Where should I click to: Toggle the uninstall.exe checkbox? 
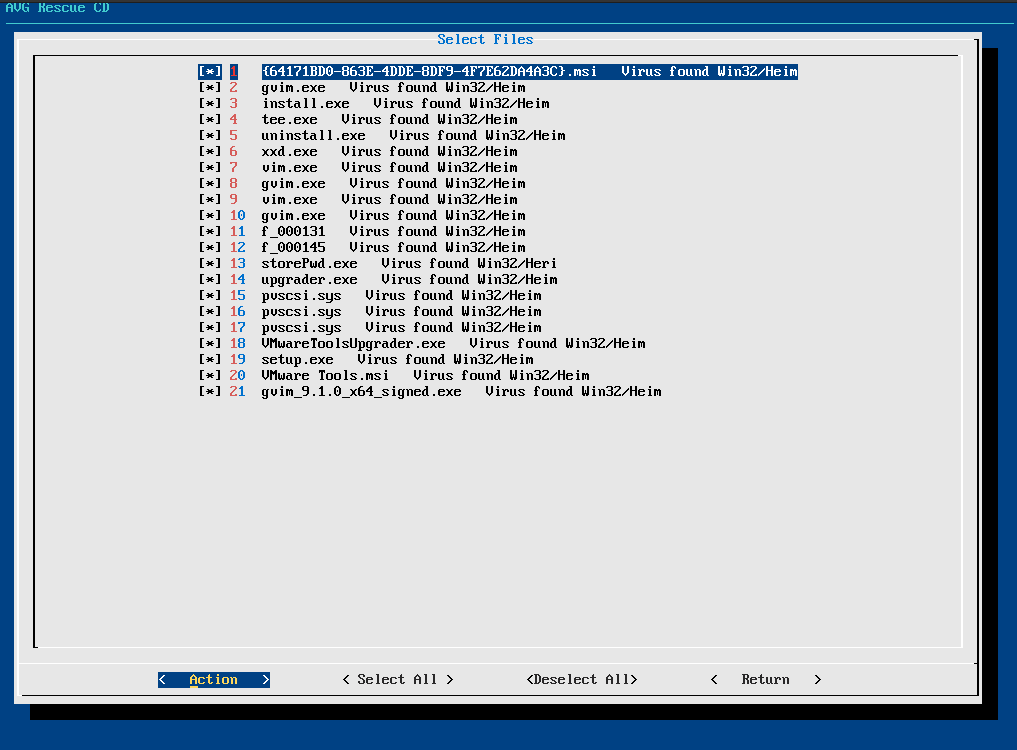pyautogui.click(x=209, y=136)
